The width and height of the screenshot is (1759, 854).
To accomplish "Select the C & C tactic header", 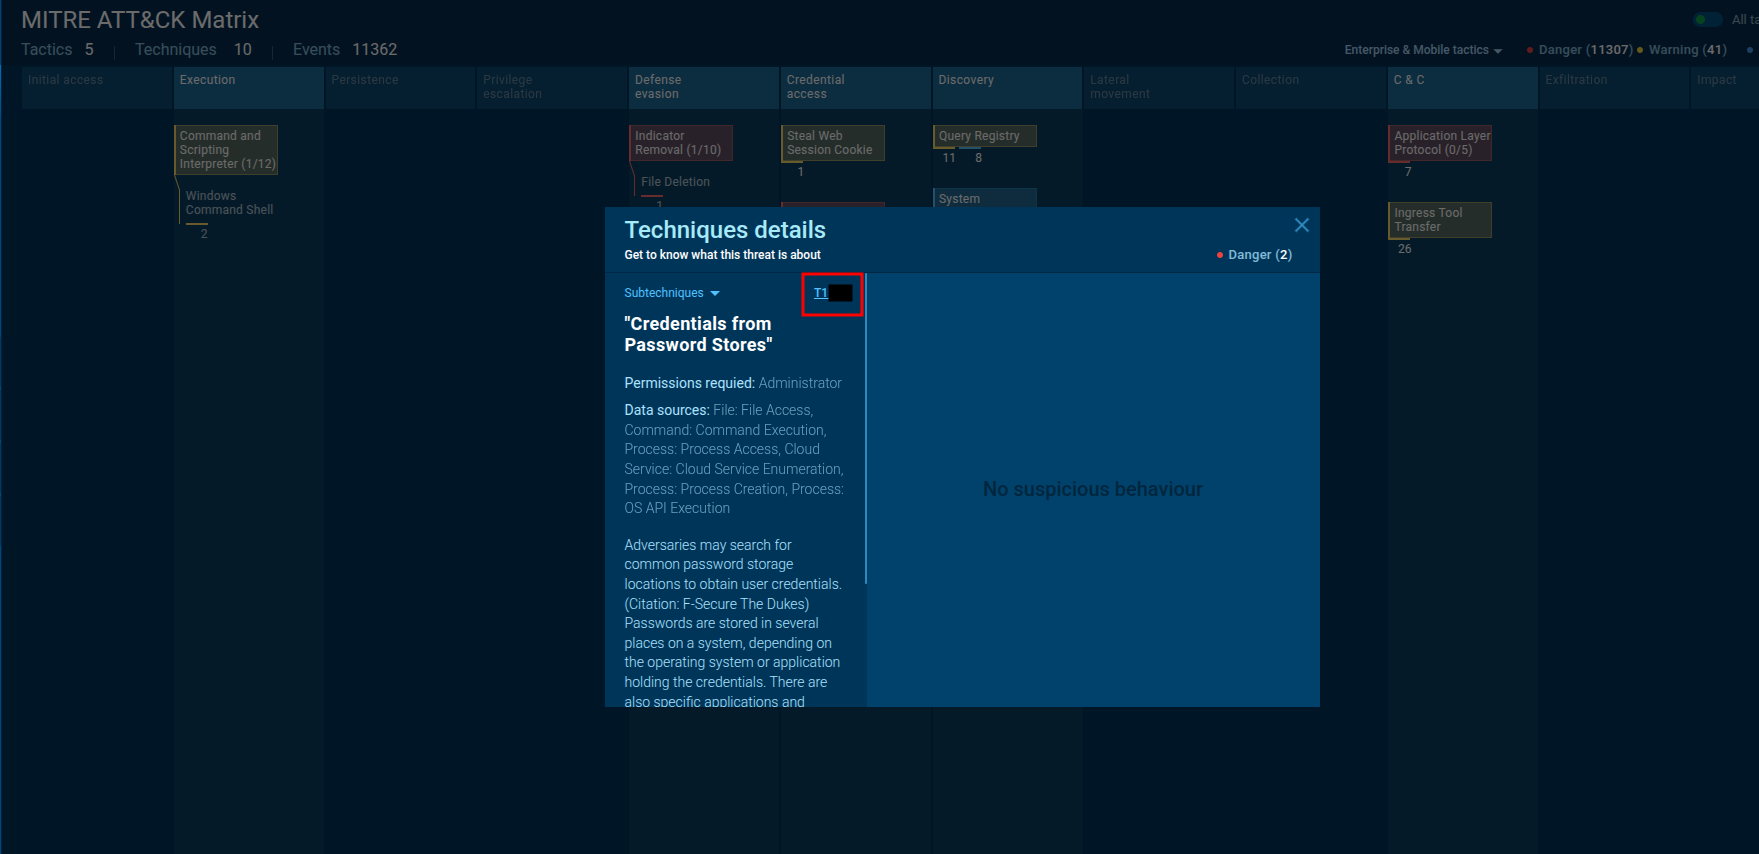I will tap(1461, 88).
